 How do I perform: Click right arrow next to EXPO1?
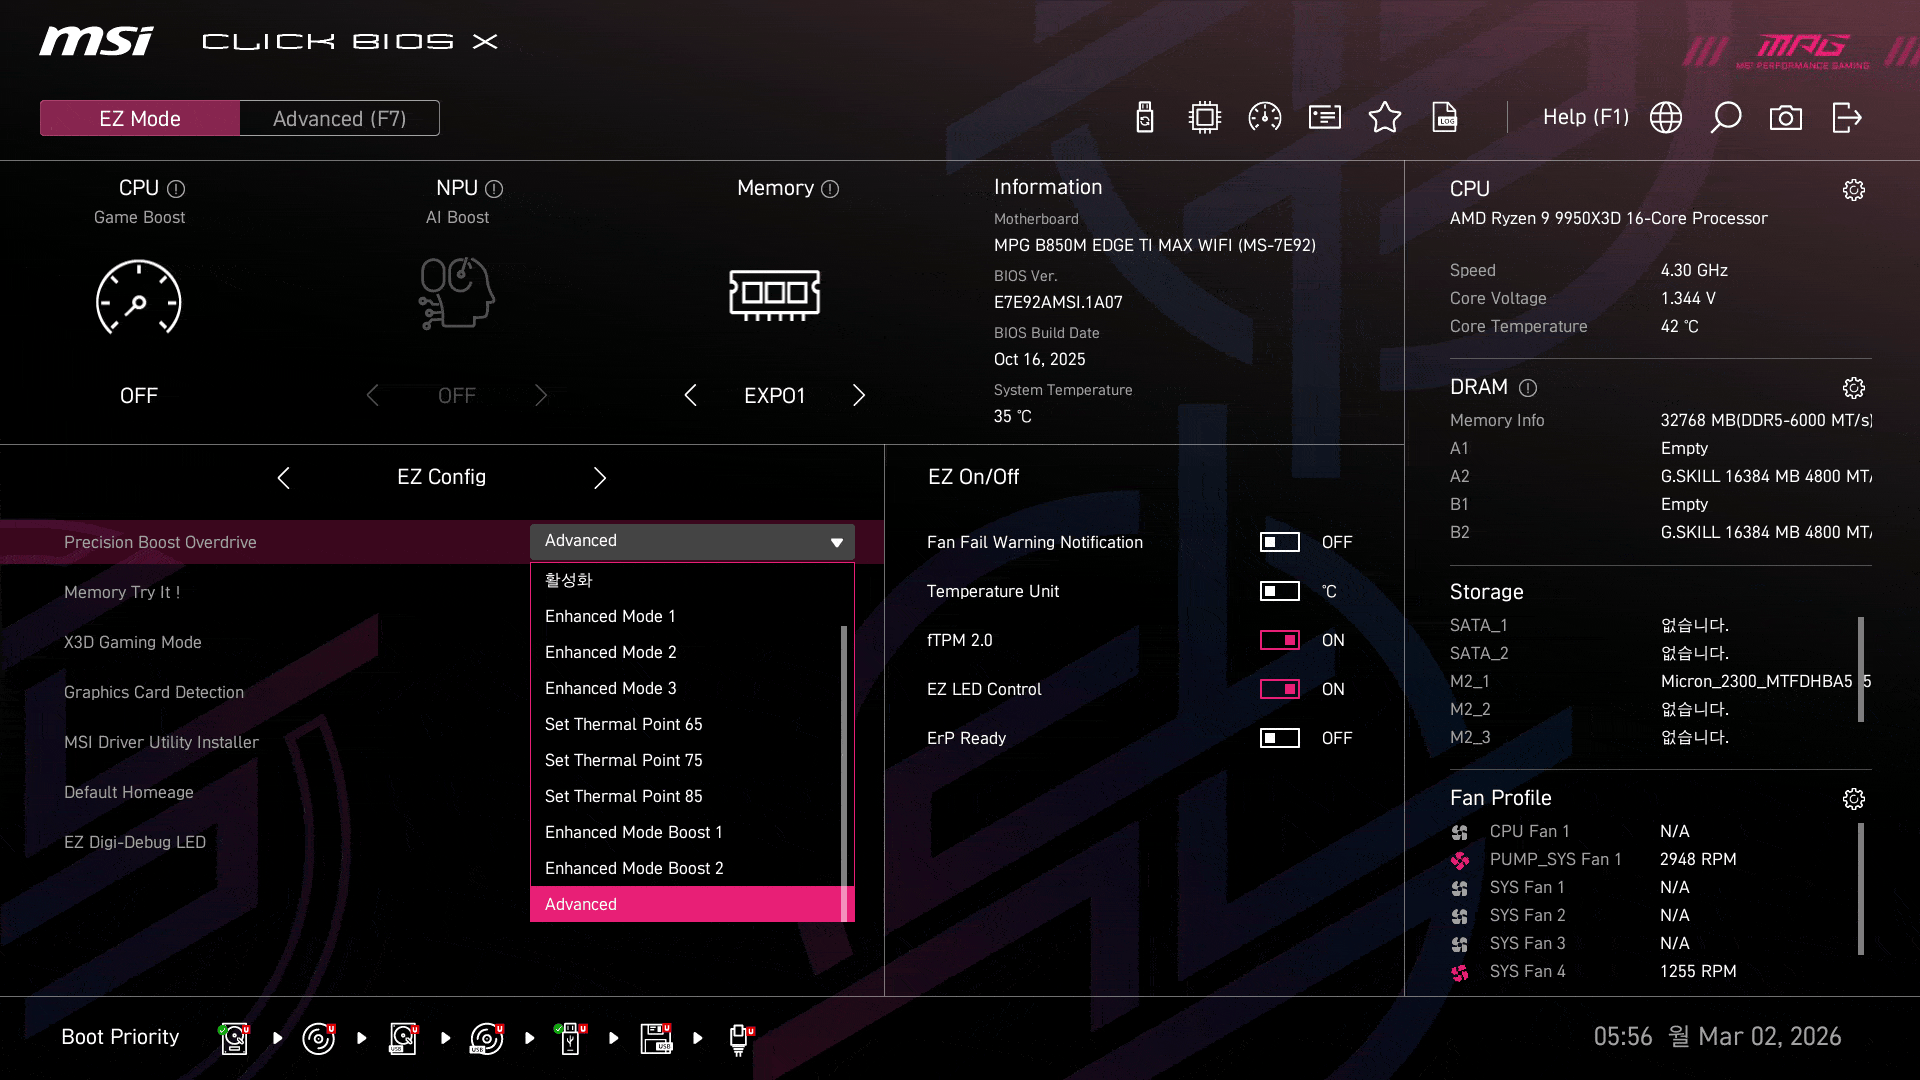(858, 395)
